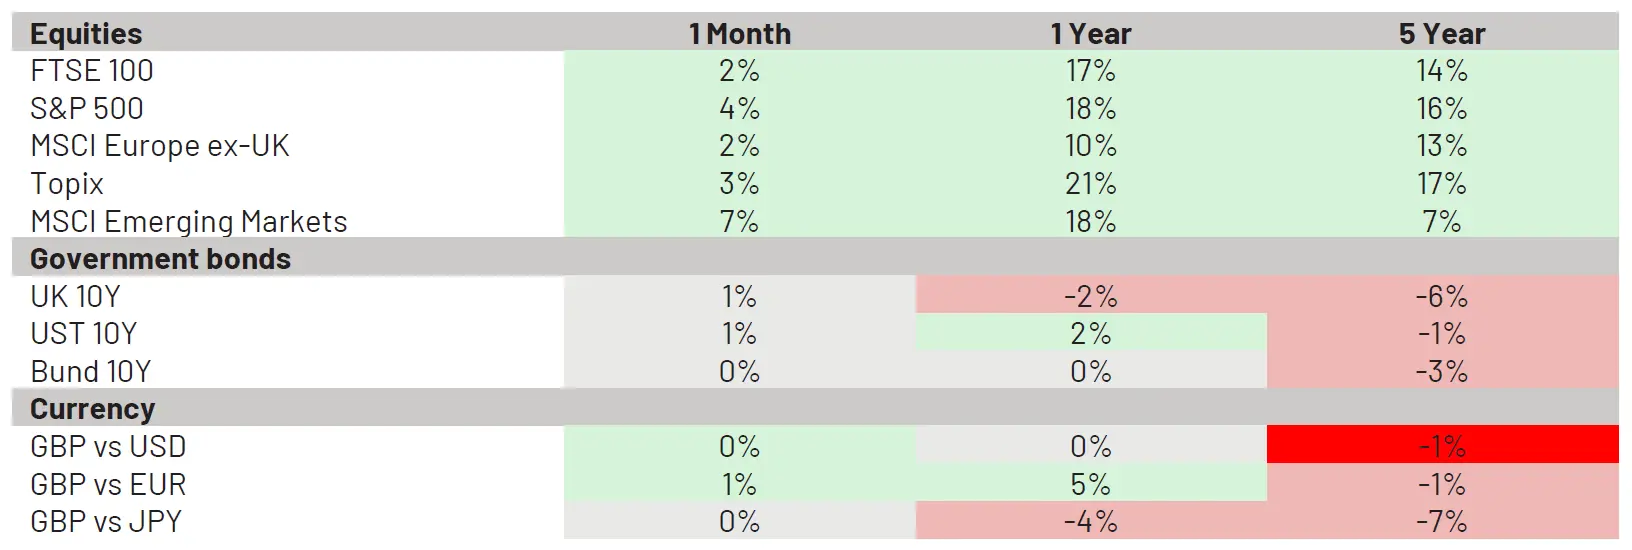Select the MSCI Emerging Markets row label

(x=189, y=221)
